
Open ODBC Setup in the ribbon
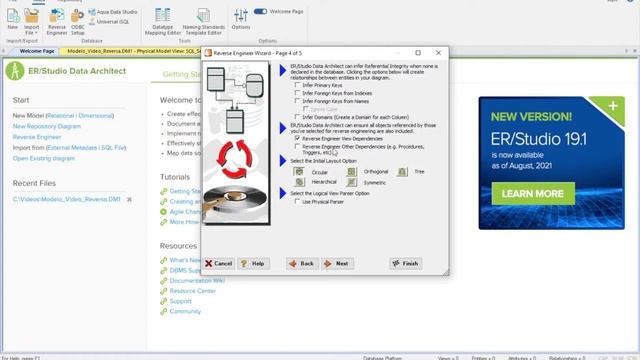coord(78,21)
